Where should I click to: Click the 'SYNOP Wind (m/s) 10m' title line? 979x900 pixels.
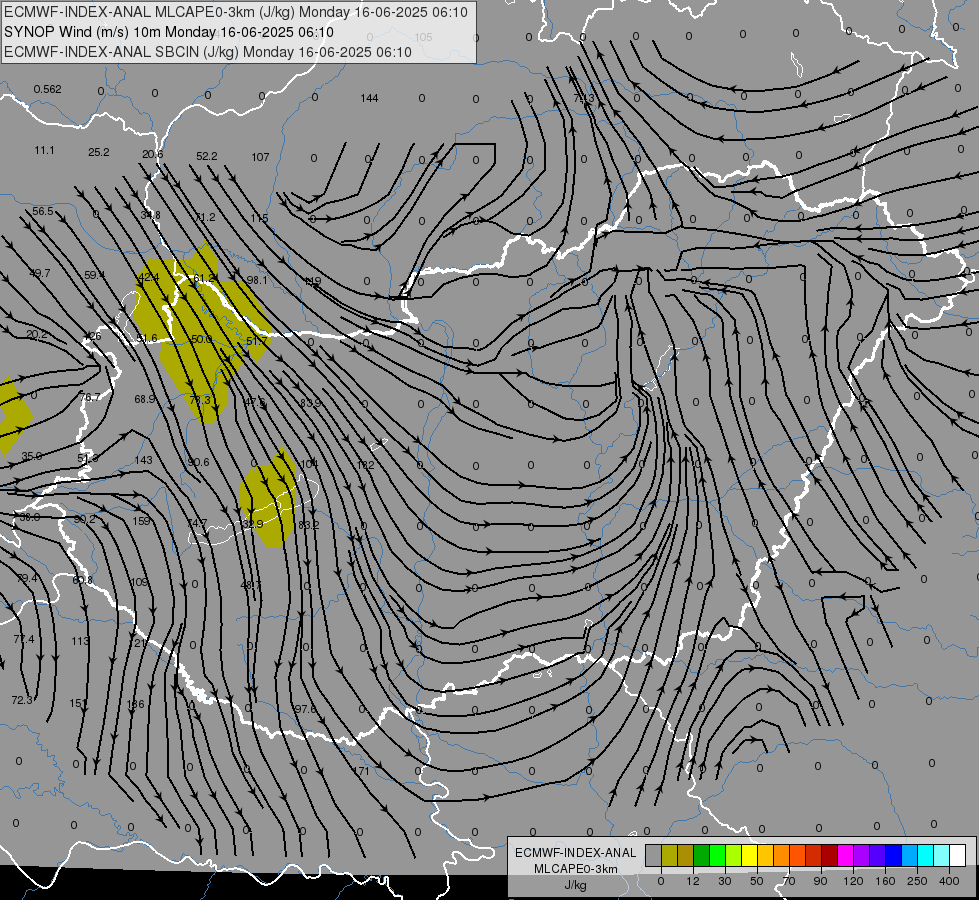click(x=169, y=32)
